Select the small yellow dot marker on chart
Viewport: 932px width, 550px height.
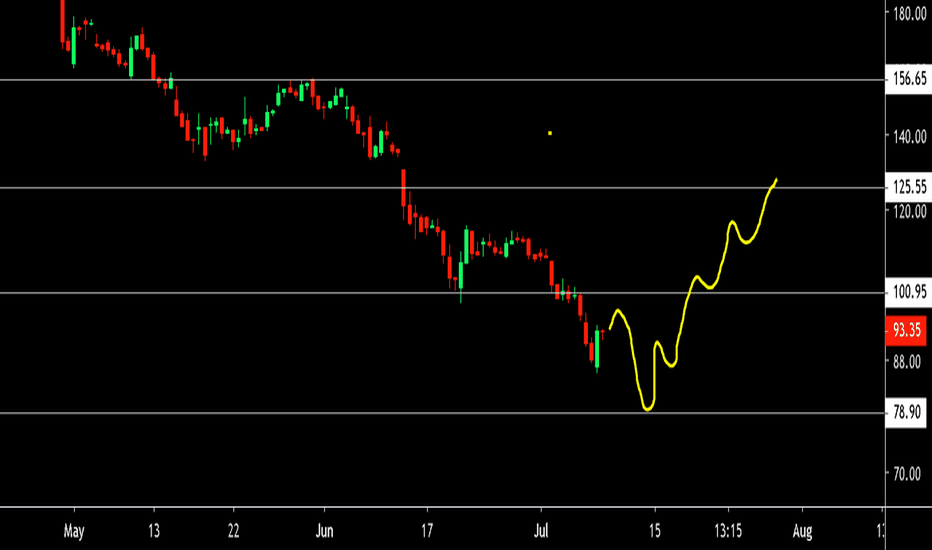pos(550,133)
